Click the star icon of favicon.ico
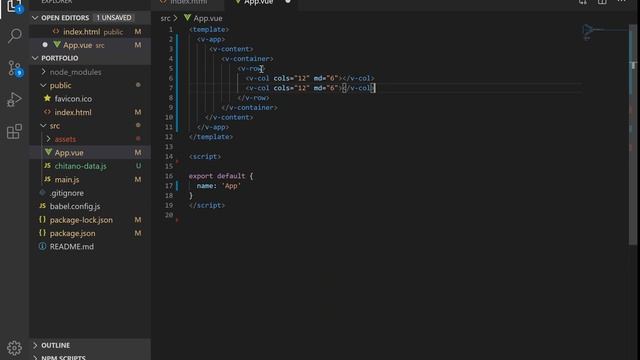 pyautogui.click(x=47, y=98)
